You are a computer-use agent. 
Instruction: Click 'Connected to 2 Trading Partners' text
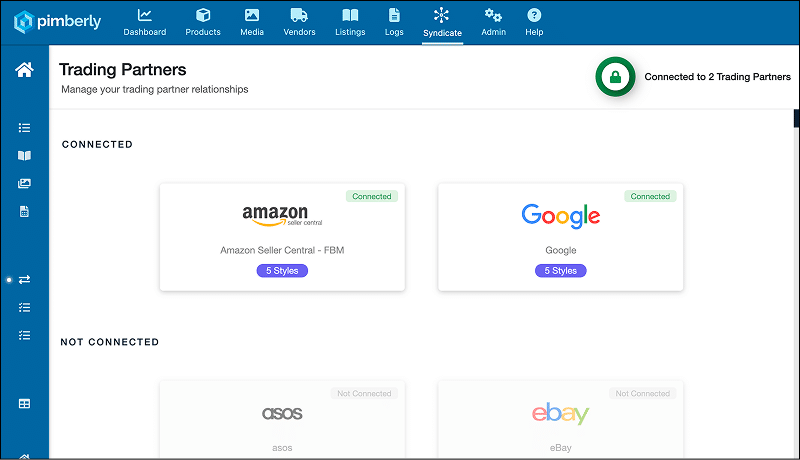pos(717,76)
